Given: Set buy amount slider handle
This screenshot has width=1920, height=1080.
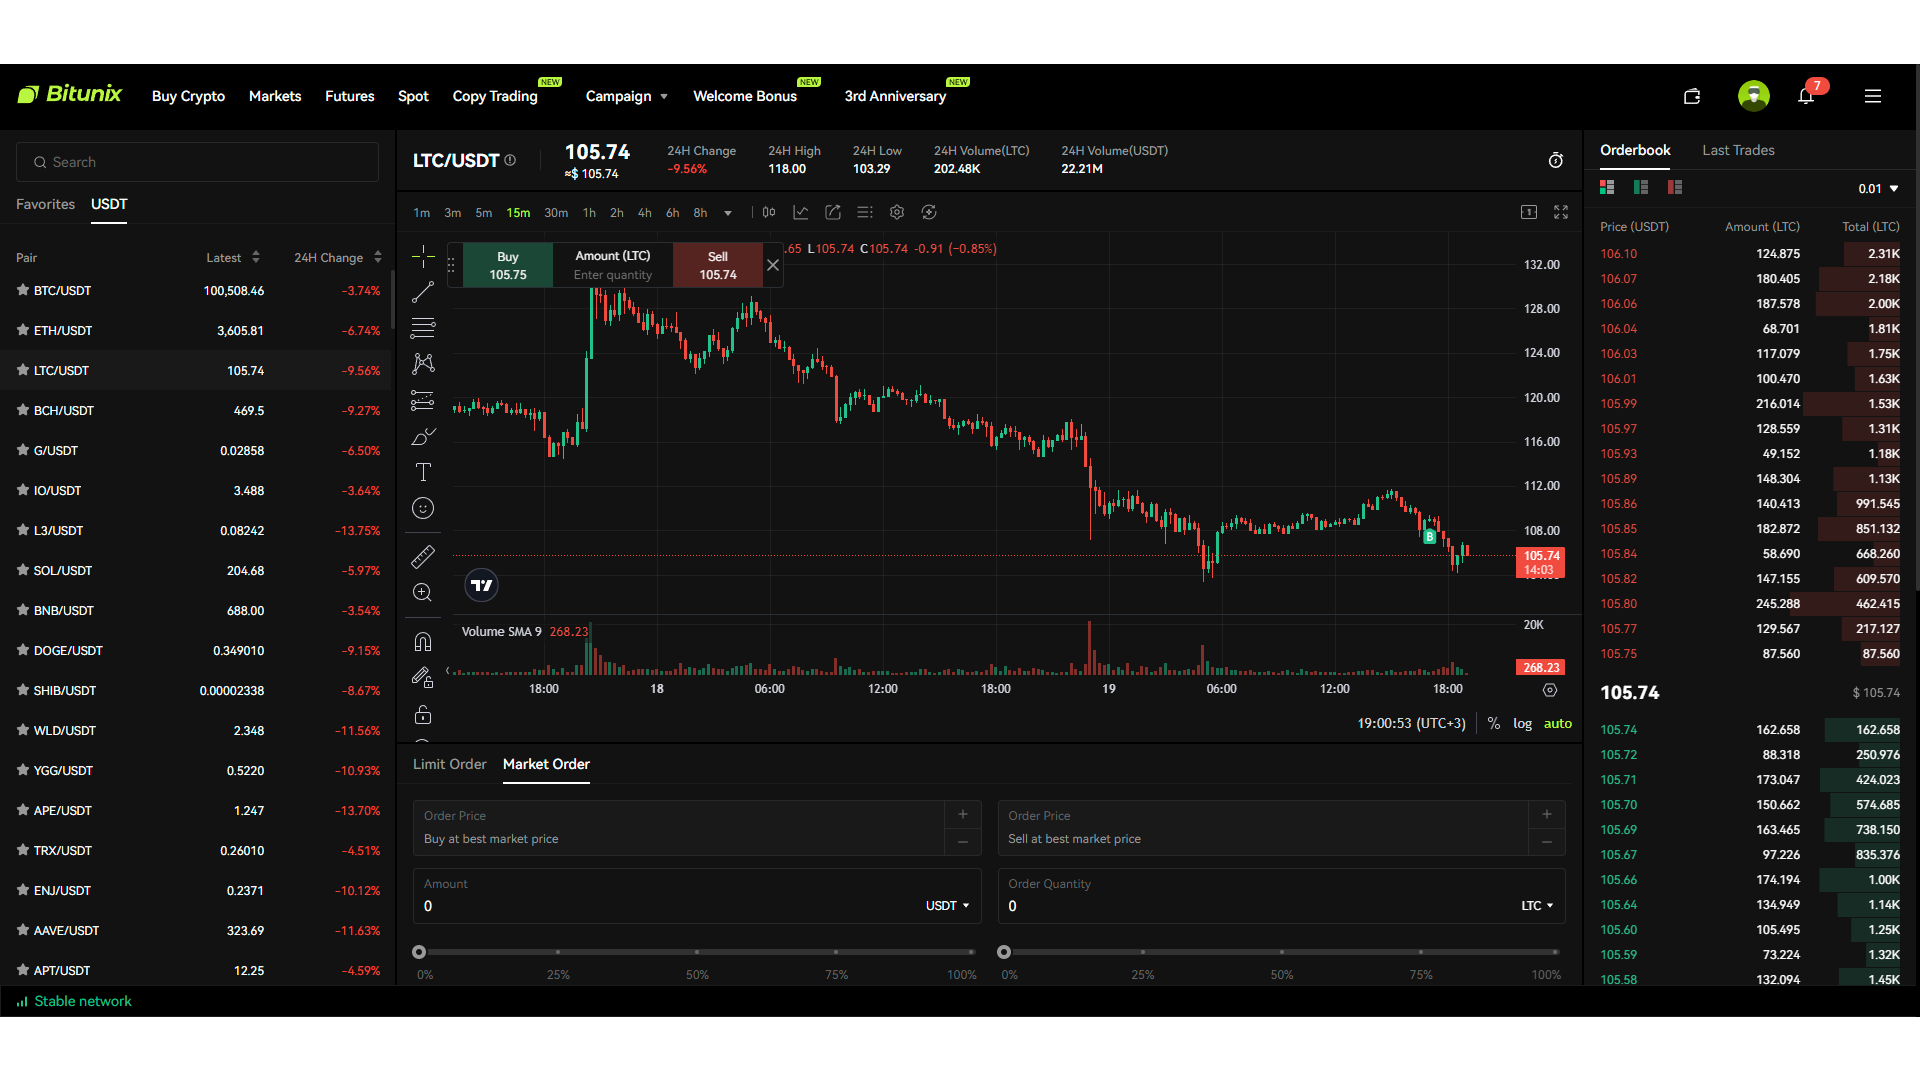Looking at the screenshot, I should [419, 952].
